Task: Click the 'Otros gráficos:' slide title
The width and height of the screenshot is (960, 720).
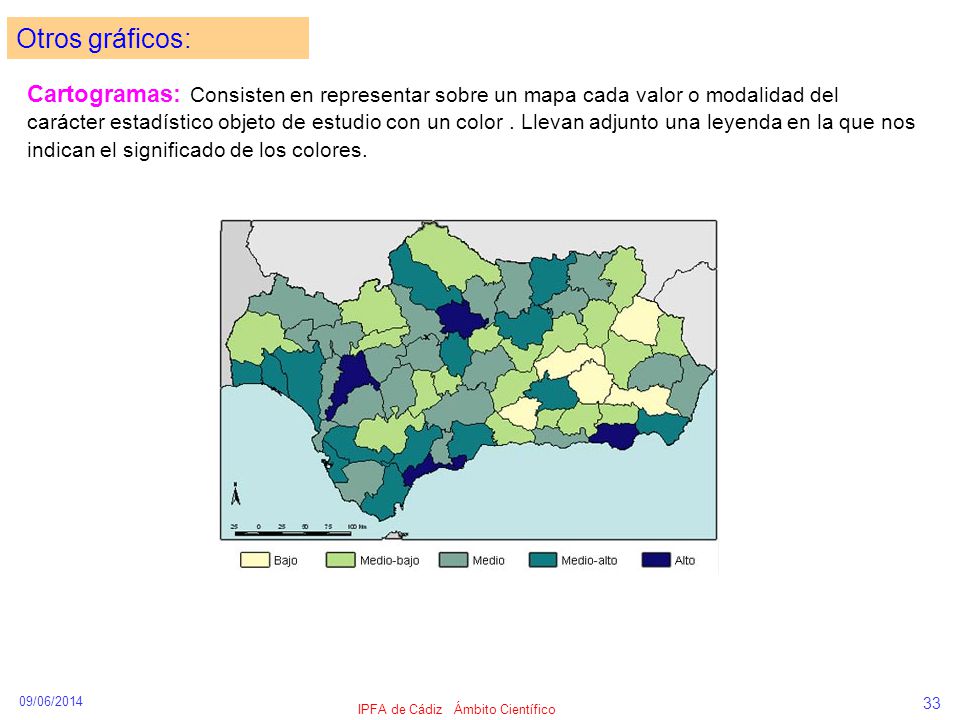Action: coord(103,39)
